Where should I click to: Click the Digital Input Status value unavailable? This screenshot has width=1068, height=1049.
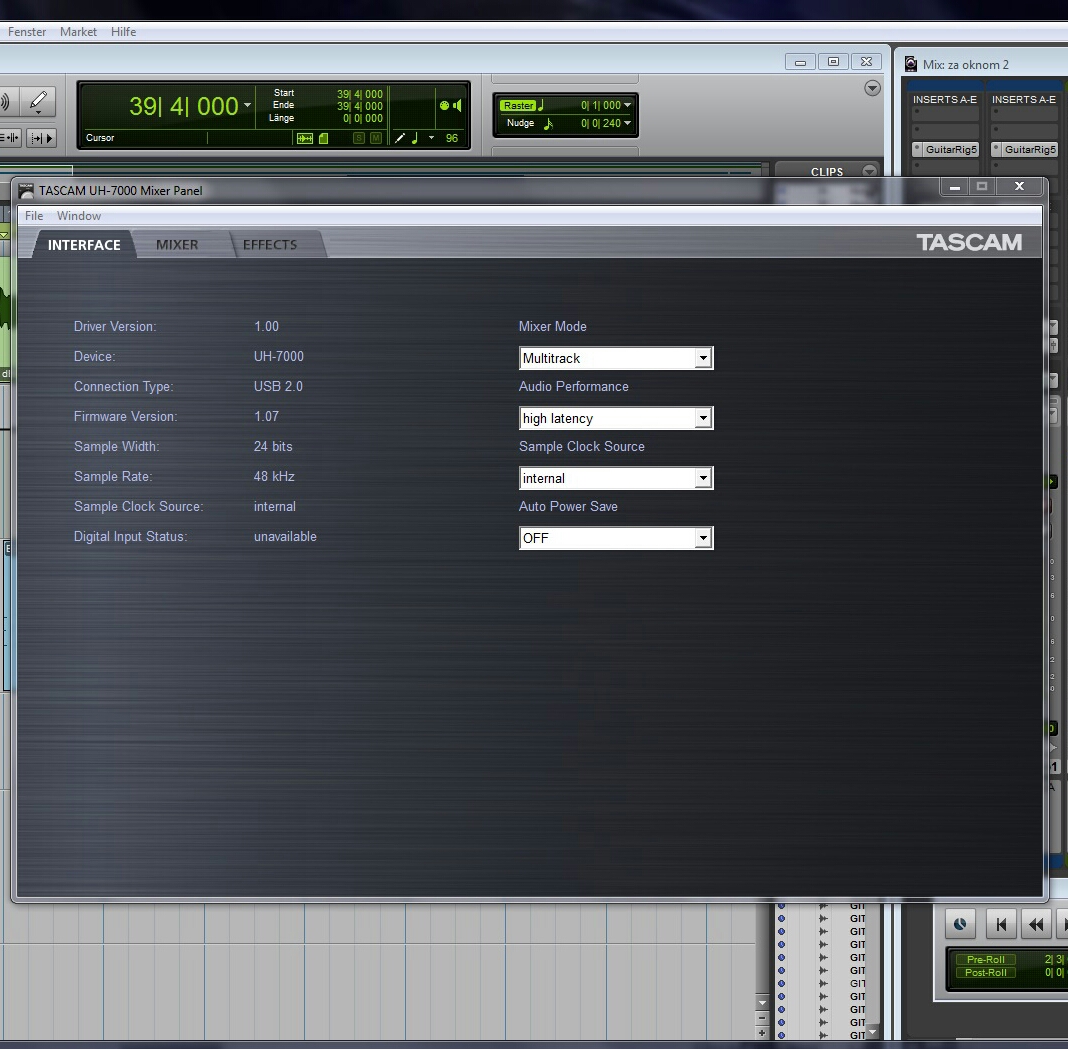285,536
